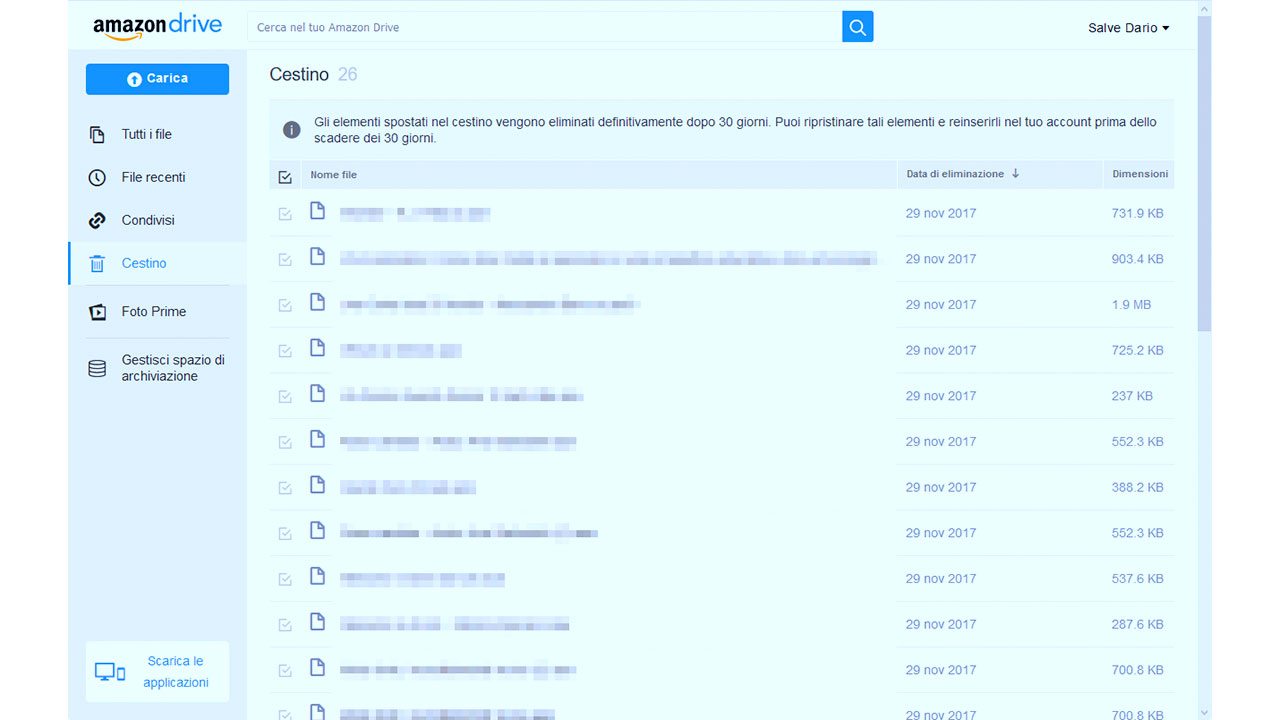The image size is (1280, 720).
Task: Click the Condivisi link icon
Action: (x=97, y=220)
